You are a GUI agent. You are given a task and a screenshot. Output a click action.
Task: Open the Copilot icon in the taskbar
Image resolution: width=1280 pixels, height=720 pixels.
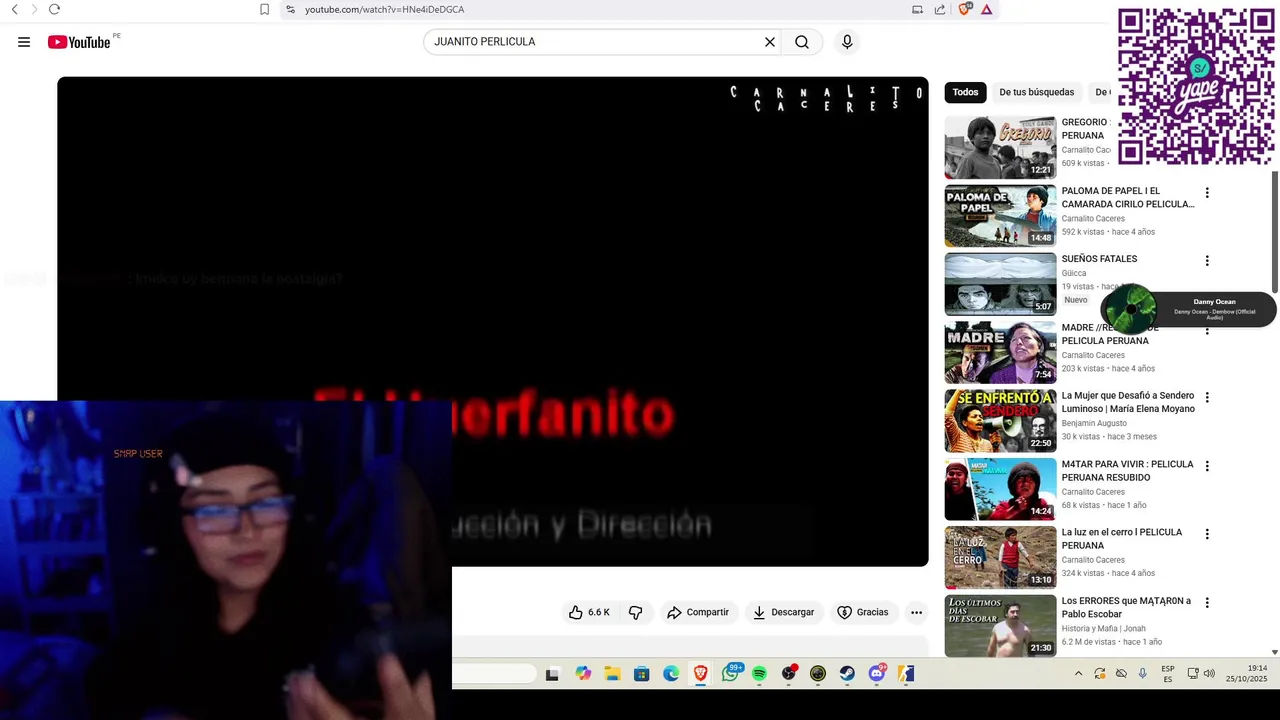583,674
